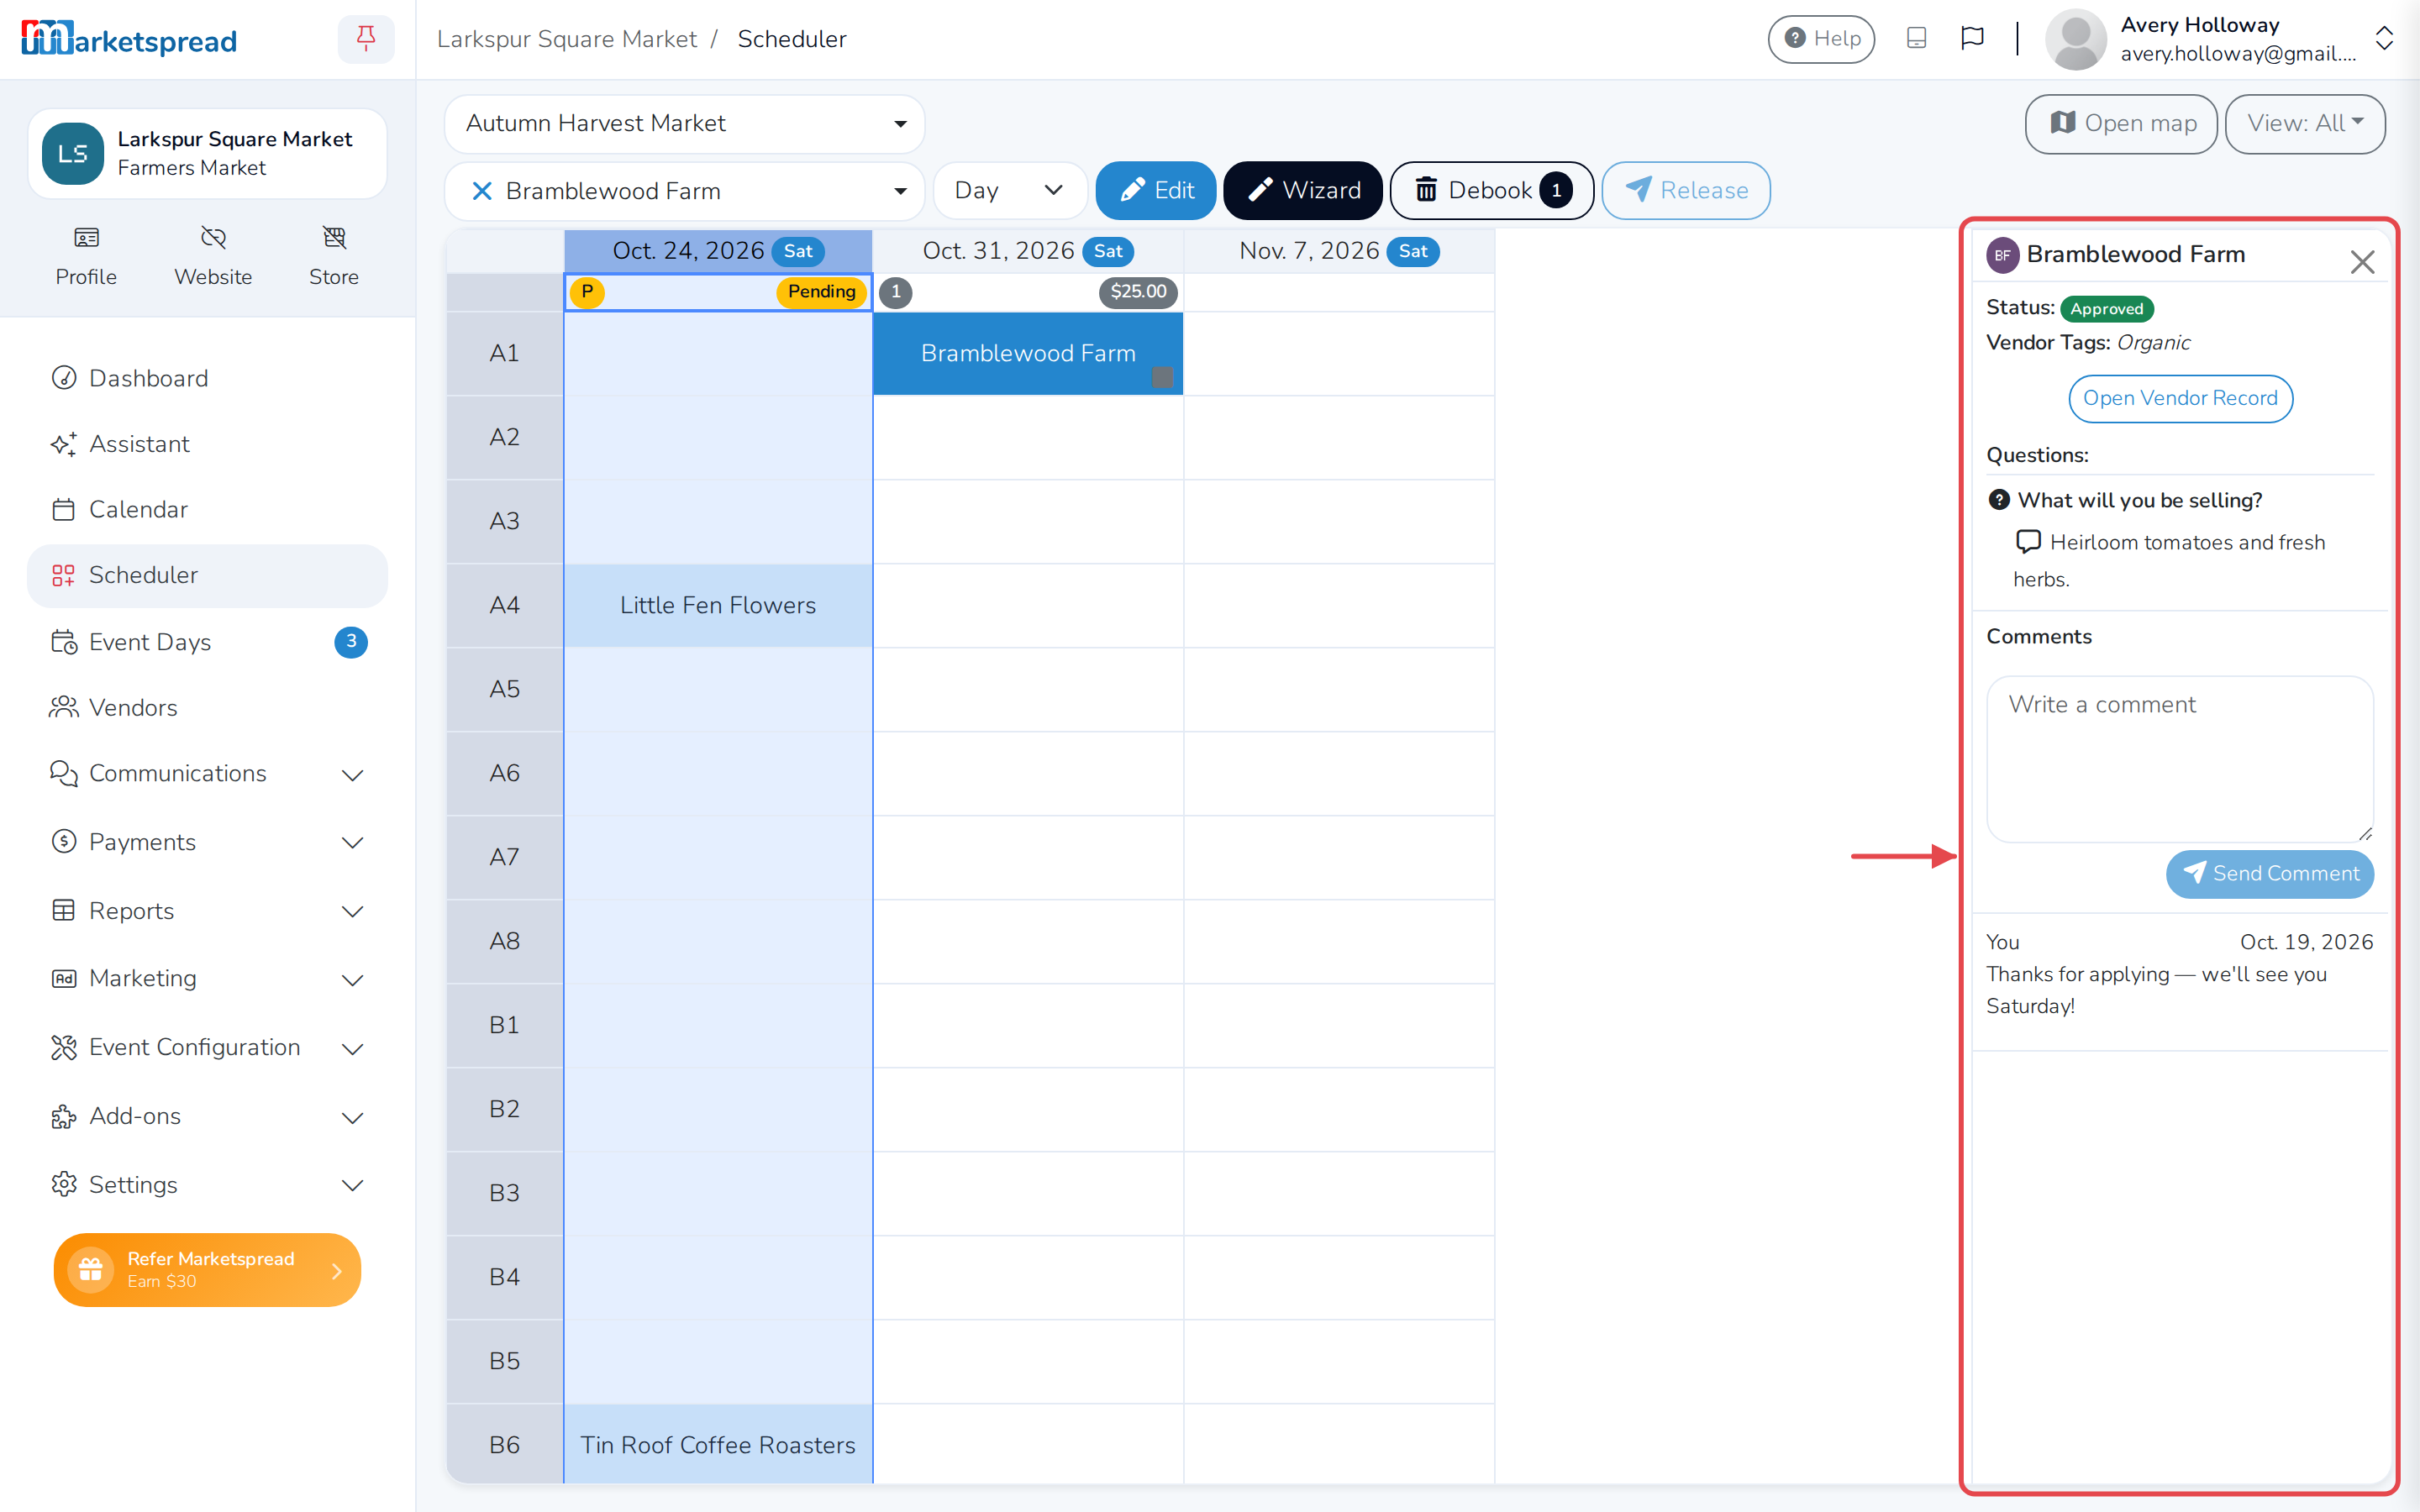
Task: Click the flag icon in header
Action: pyautogui.click(x=1972, y=38)
